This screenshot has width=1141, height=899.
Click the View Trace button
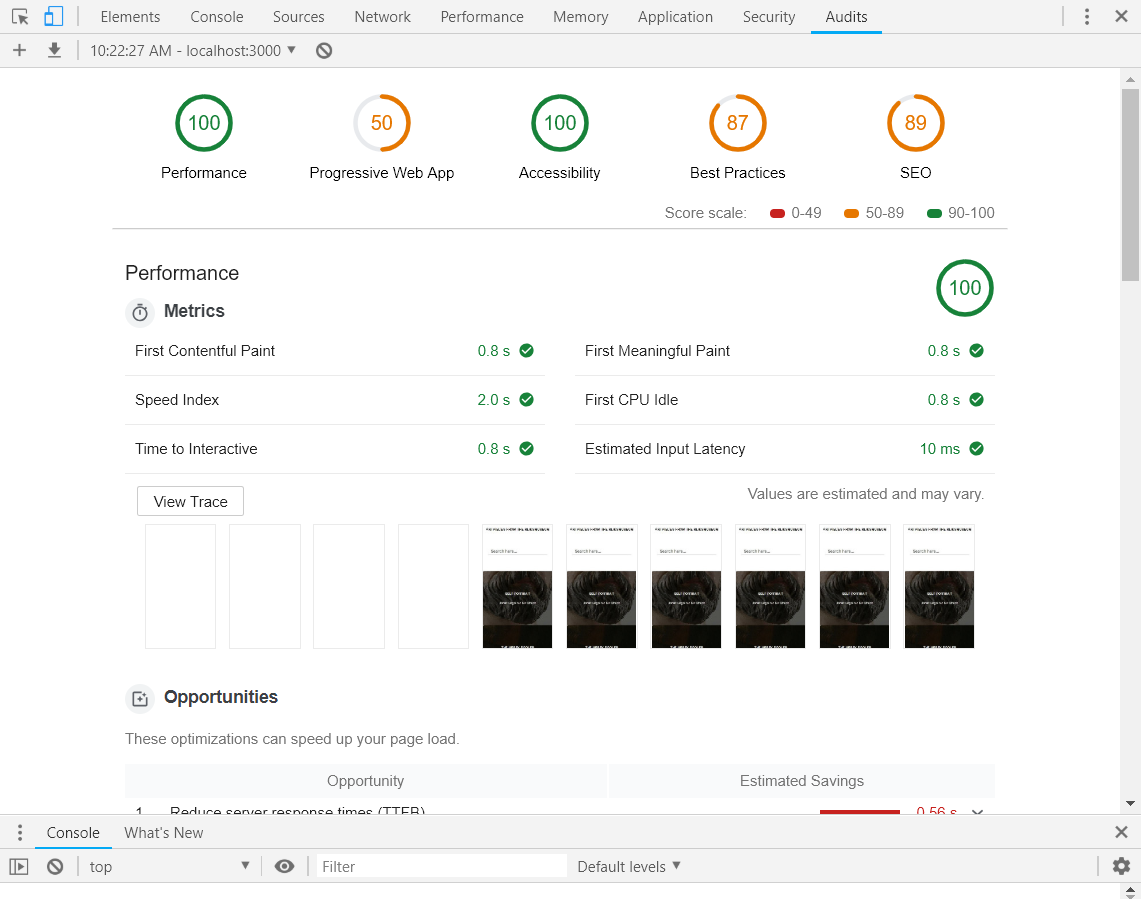coord(191,502)
